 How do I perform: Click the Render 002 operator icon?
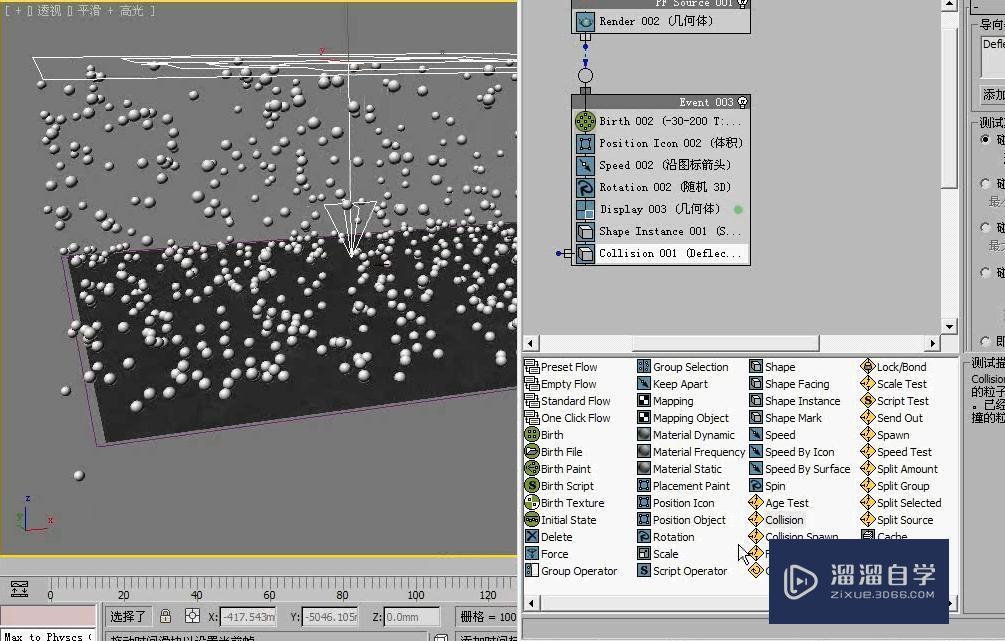(585, 21)
